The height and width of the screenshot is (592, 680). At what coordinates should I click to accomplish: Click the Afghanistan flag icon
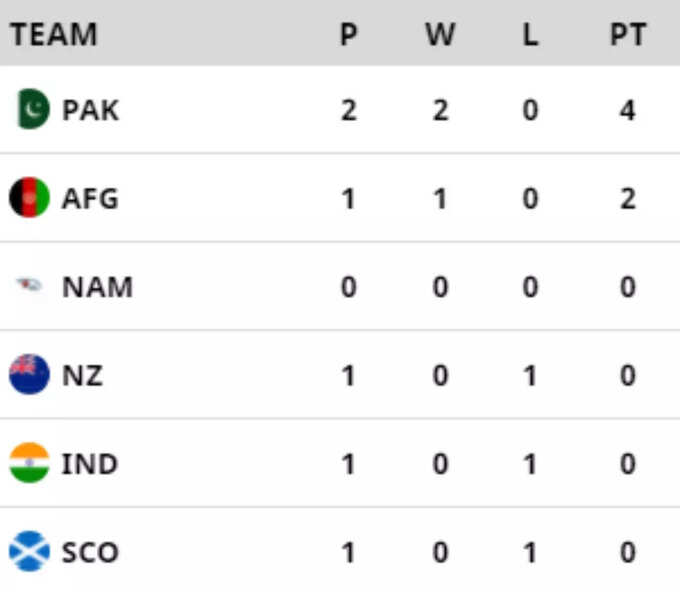[29, 197]
